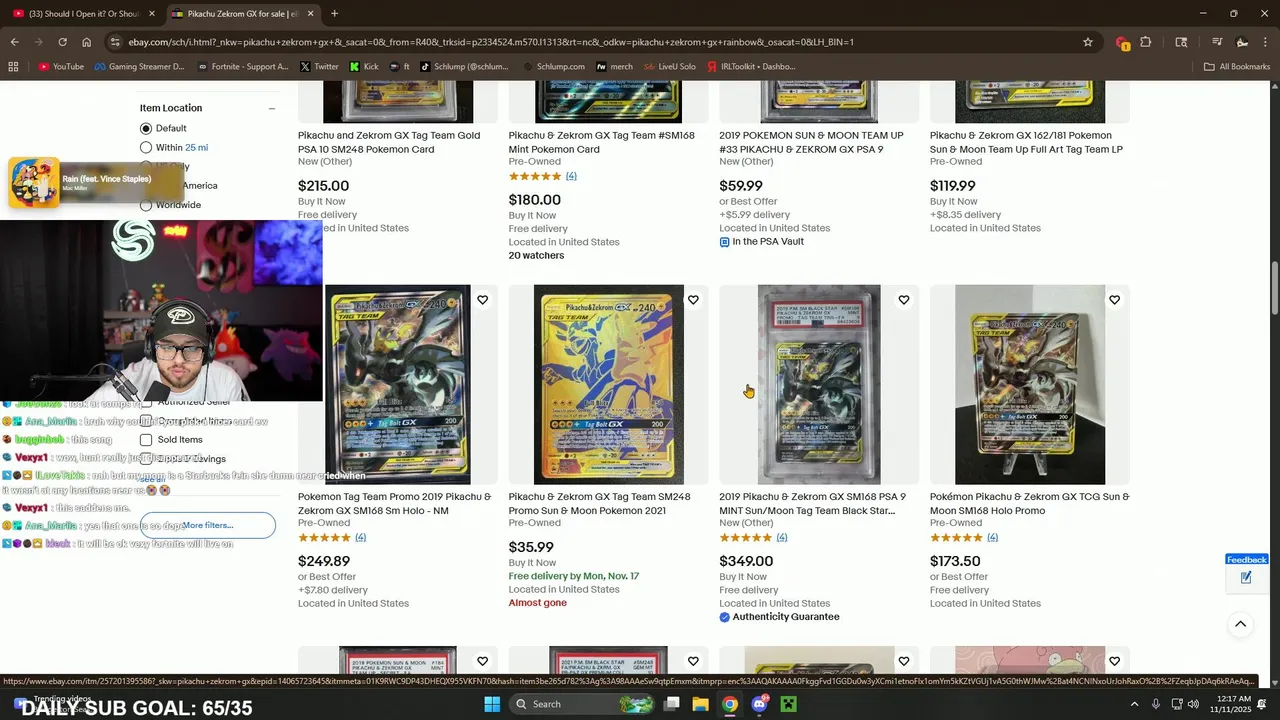Open Discord from the taskbar
Viewport: 1280px width, 720px height.
point(759,704)
